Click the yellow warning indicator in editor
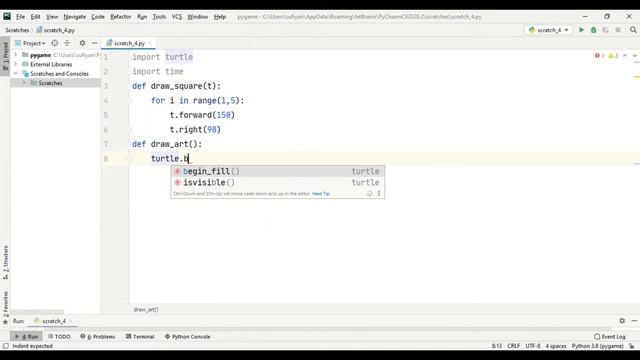Screen dimensions: 640x360 (x=613, y=56)
